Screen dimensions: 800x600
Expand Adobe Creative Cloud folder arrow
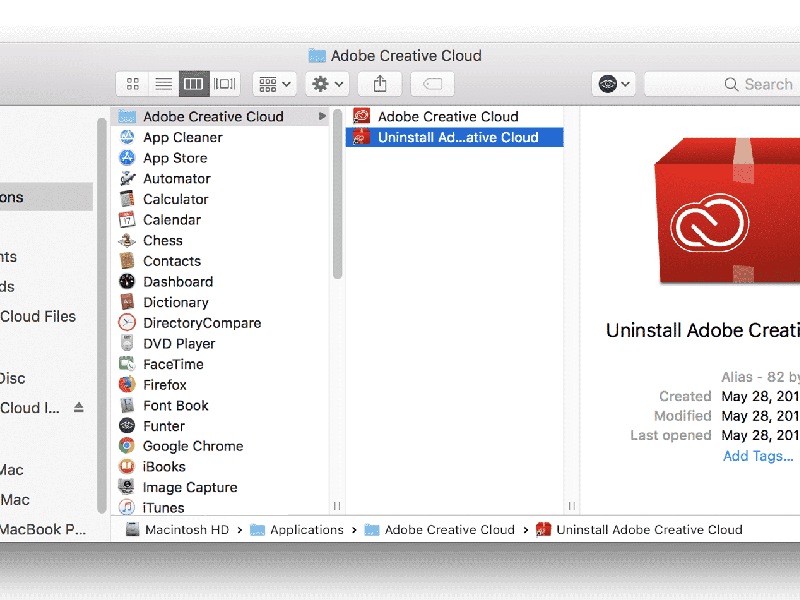[322, 116]
